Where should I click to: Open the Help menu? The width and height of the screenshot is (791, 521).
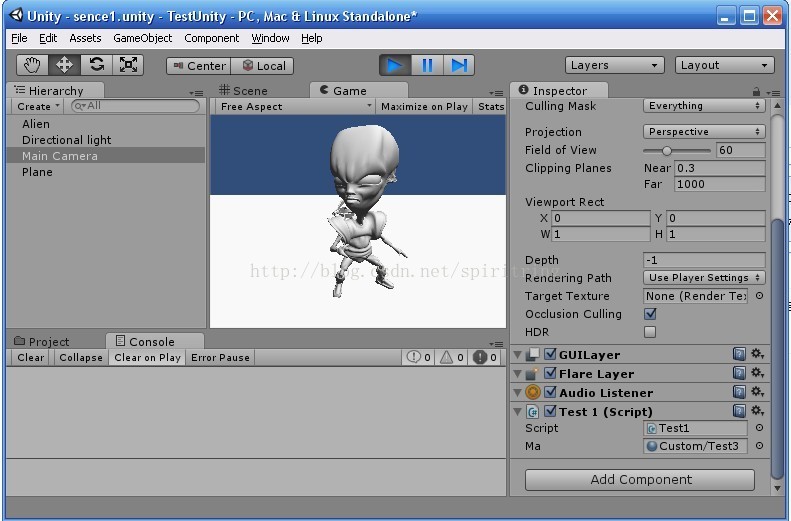pyautogui.click(x=312, y=38)
